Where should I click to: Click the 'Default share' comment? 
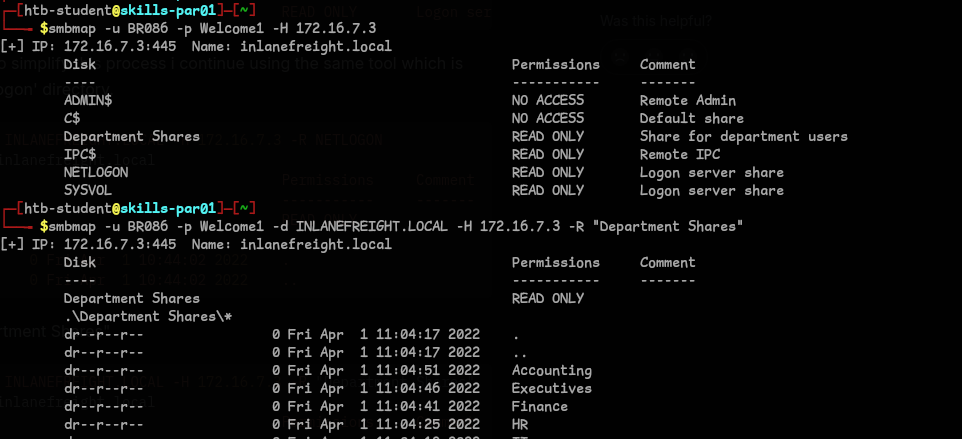point(692,118)
